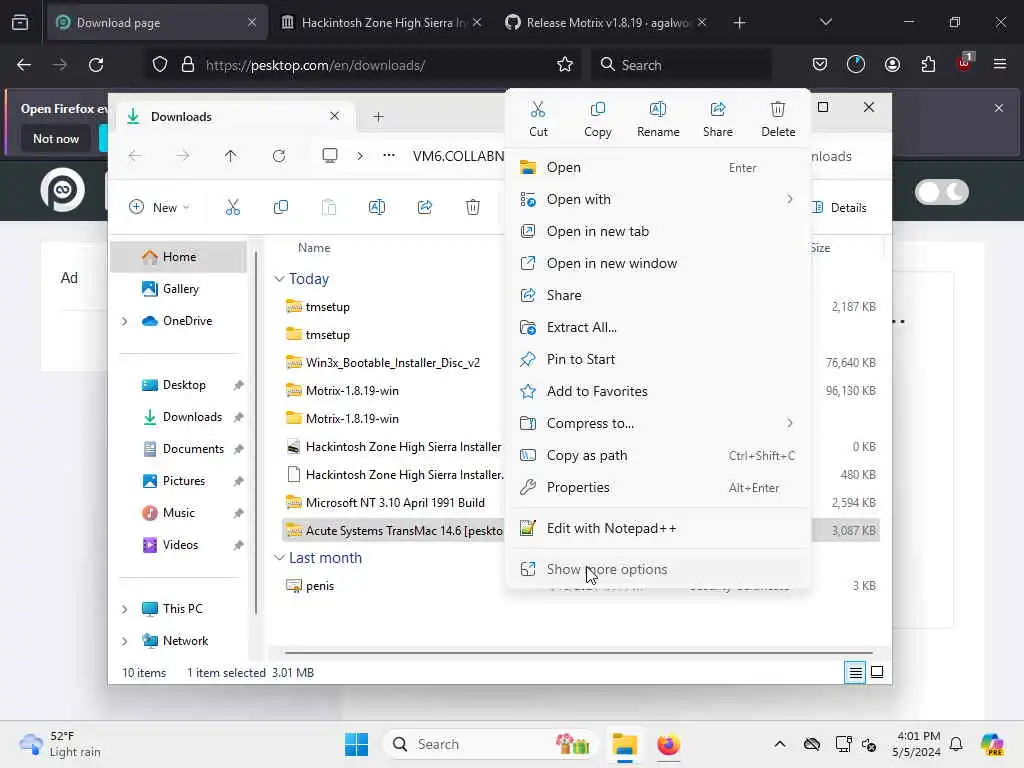Viewport: 1024px width, 768px height.
Task: Collapse the Last month group
Action: click(280, 558)
